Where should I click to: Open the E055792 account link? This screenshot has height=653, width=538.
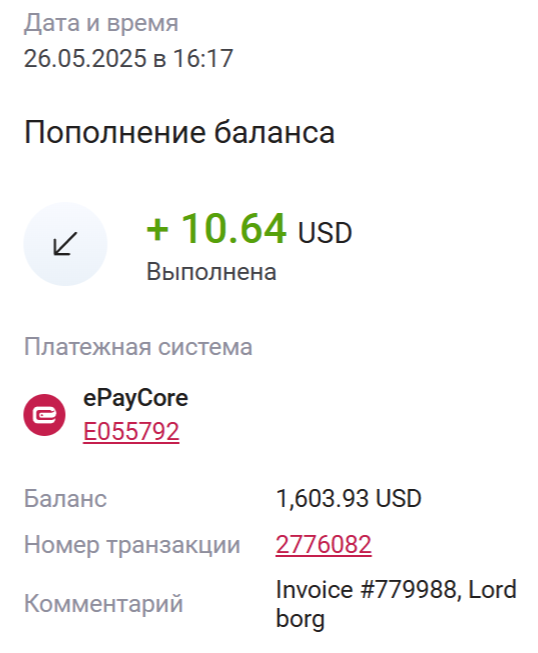click(x=131, y=431)
